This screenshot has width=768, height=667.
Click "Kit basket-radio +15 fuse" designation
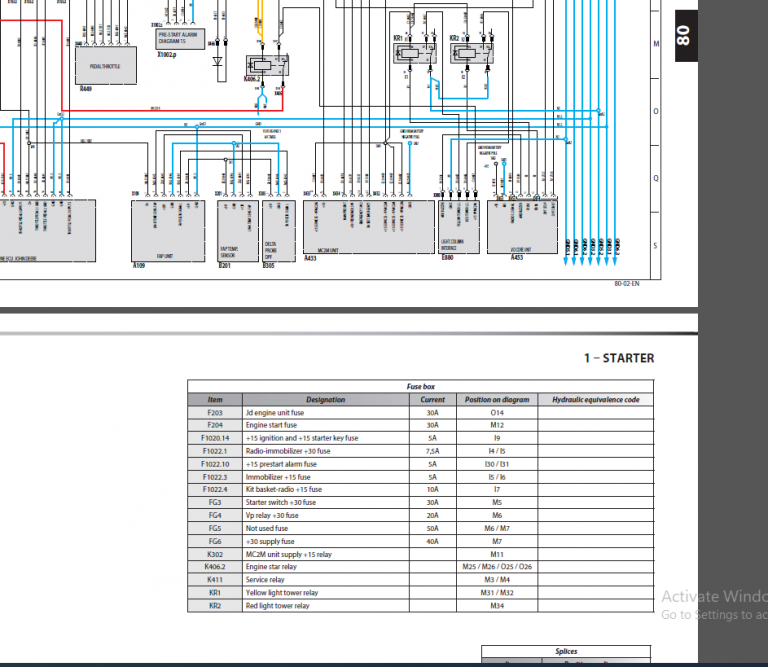point(284,490)
